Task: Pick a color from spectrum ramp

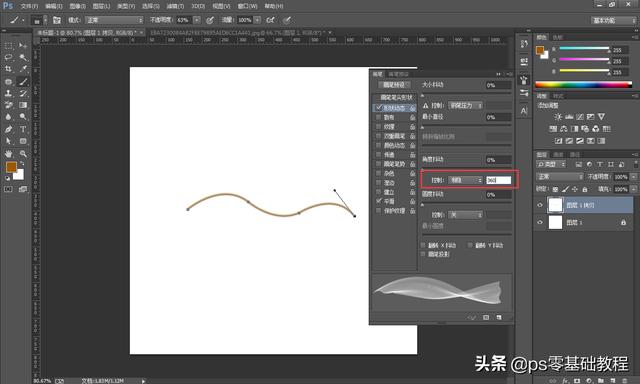Action: click(x=583, y=84)
